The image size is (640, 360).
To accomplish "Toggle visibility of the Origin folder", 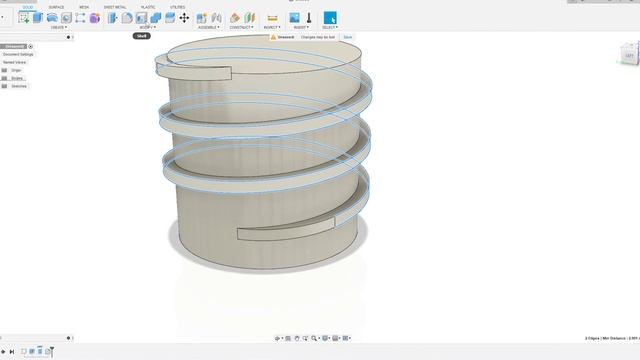I will point(4,70).
